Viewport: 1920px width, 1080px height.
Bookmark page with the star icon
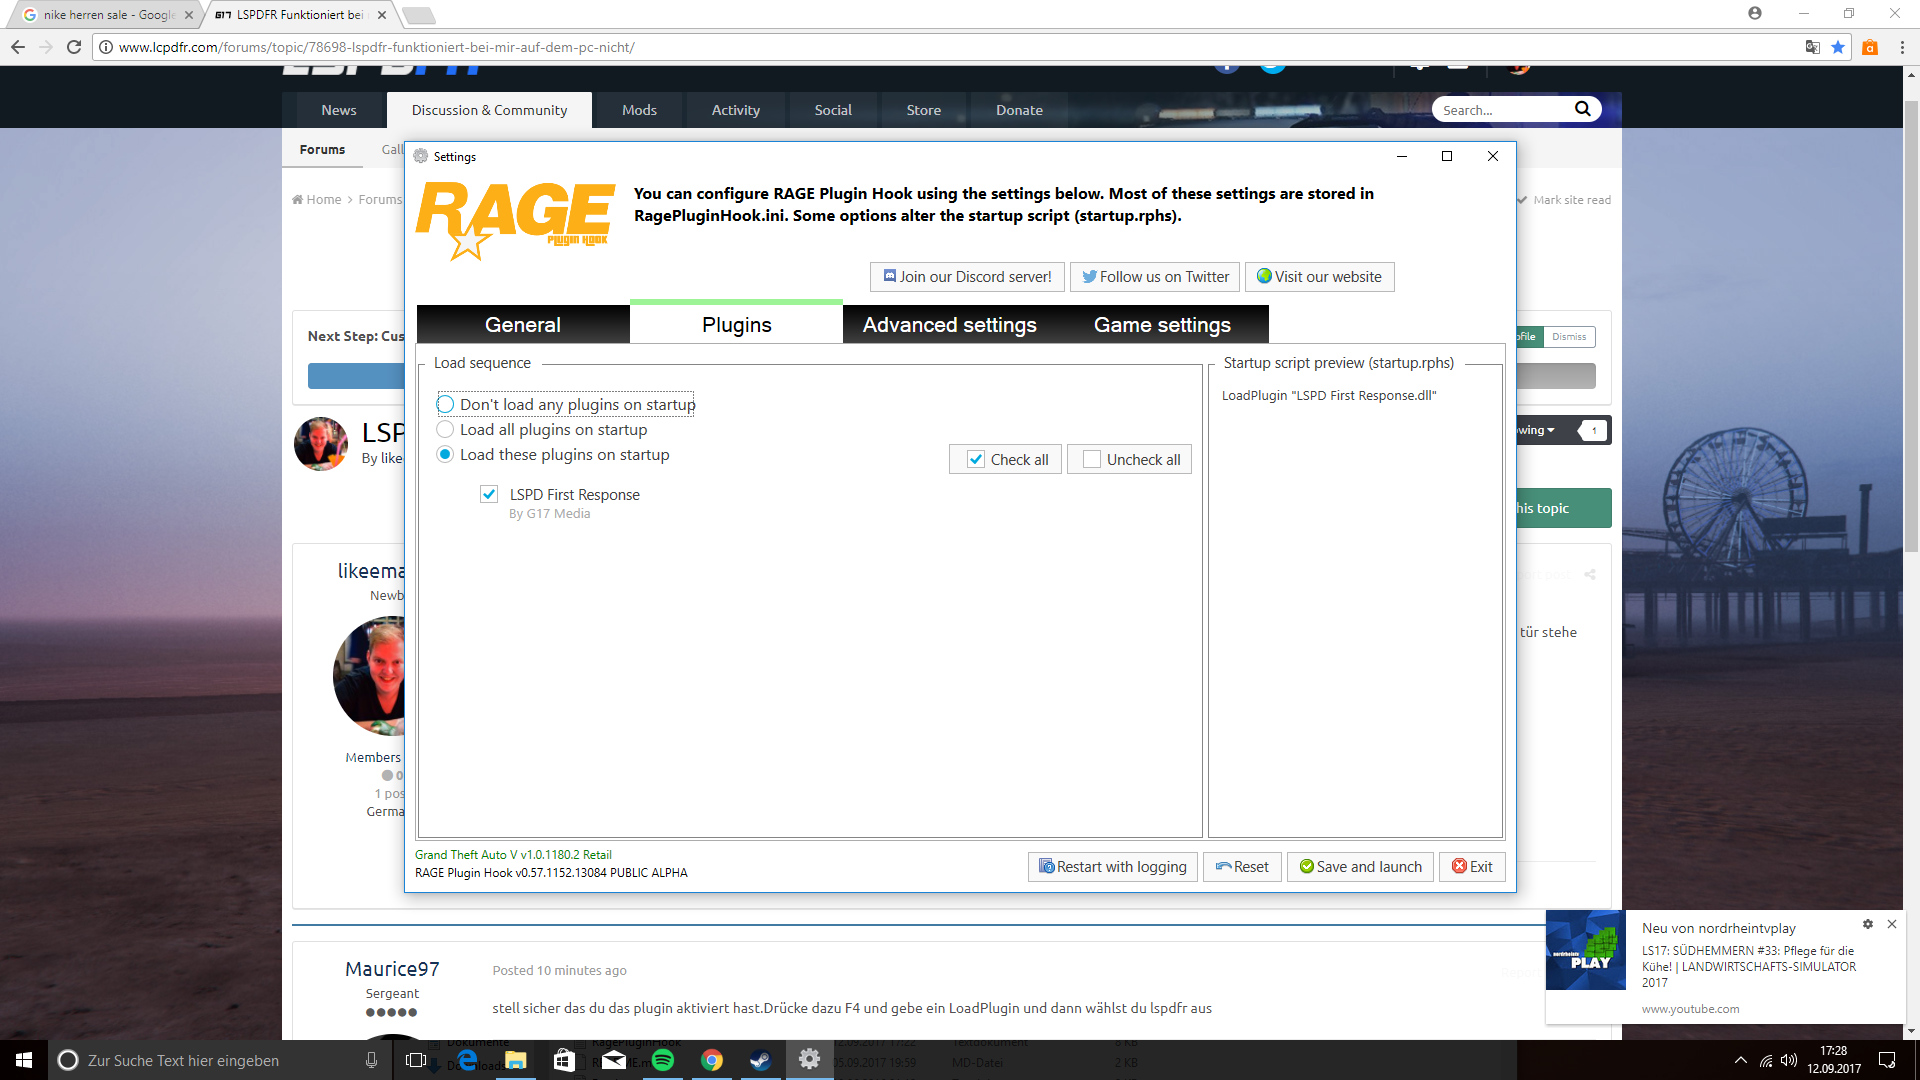(1838, 47)
